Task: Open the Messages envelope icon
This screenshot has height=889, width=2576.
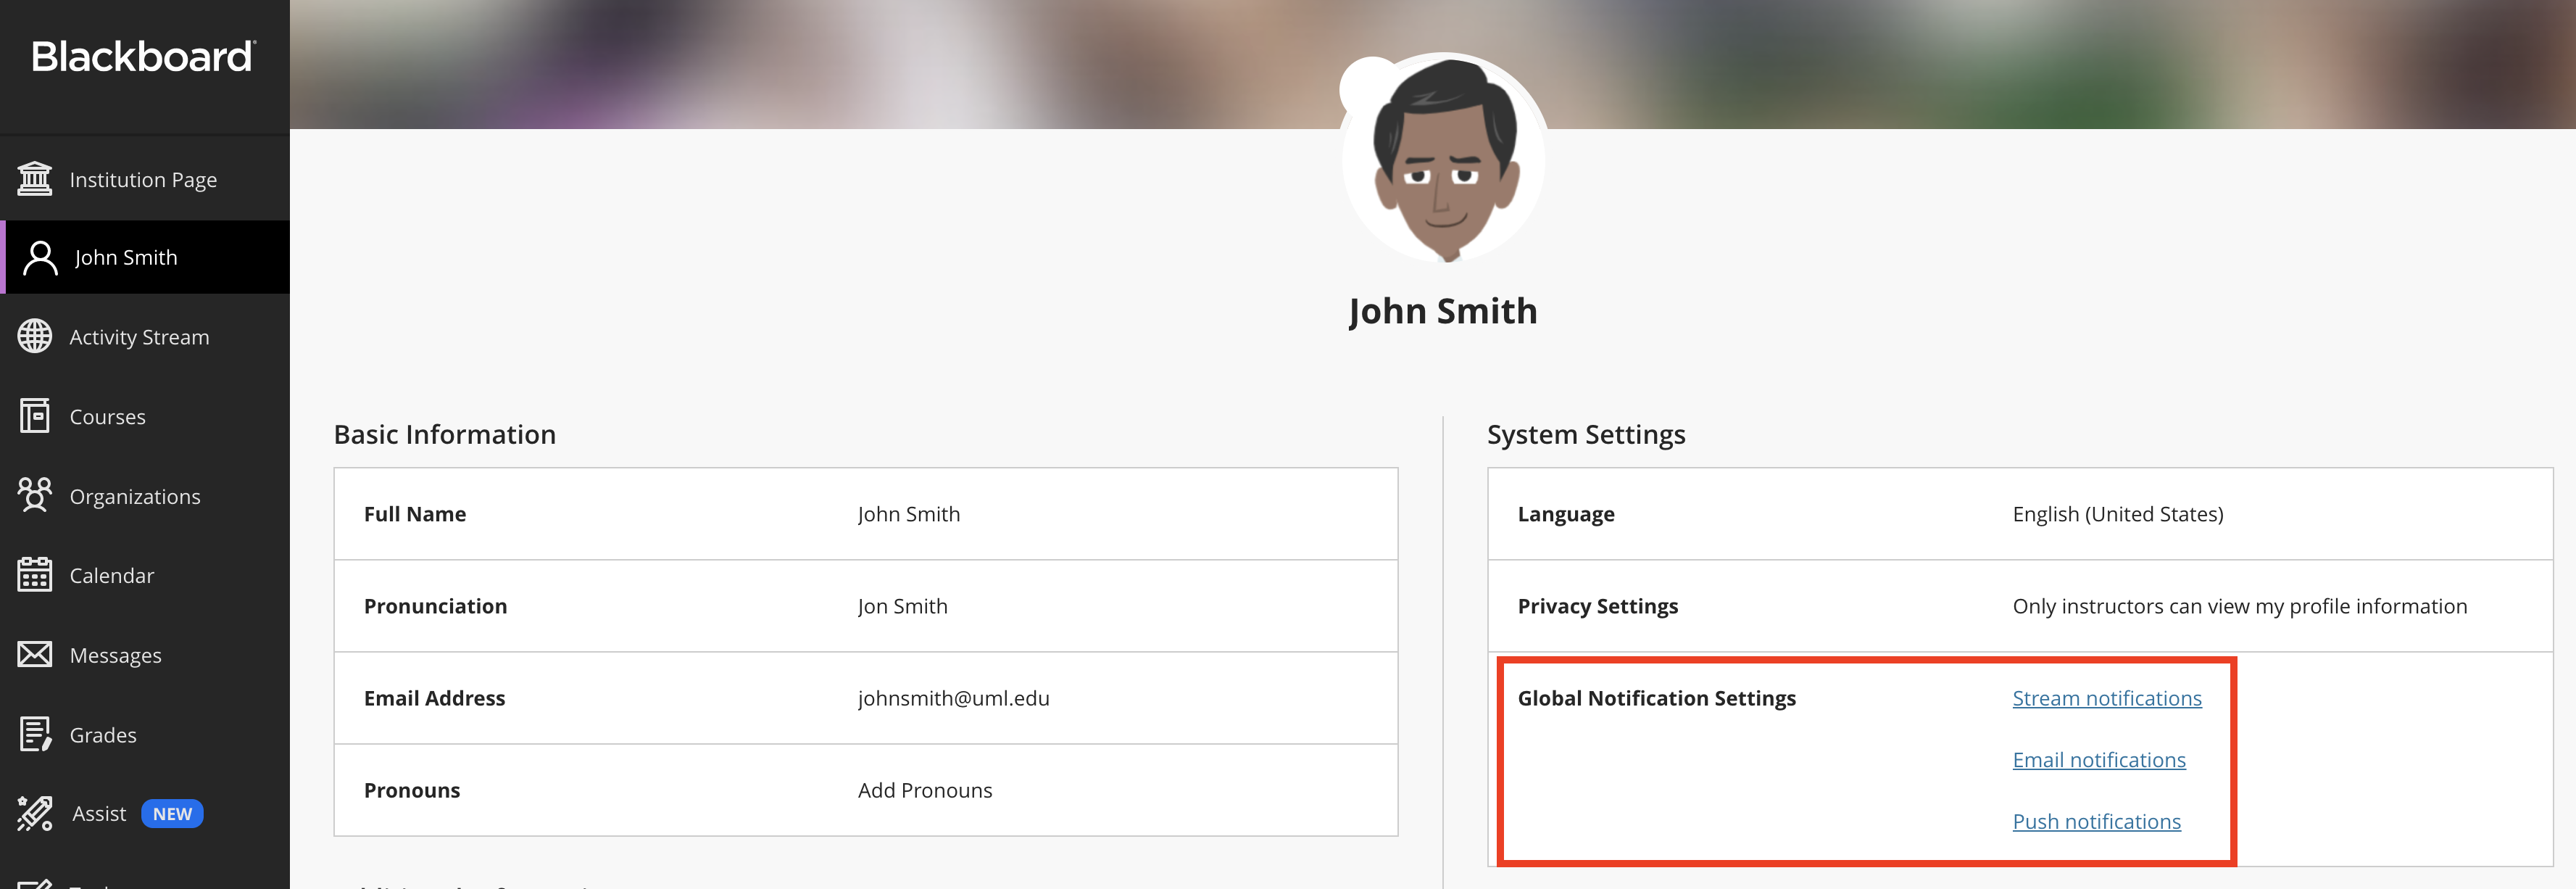Action: pyautogui.click(x=35, y=655)
